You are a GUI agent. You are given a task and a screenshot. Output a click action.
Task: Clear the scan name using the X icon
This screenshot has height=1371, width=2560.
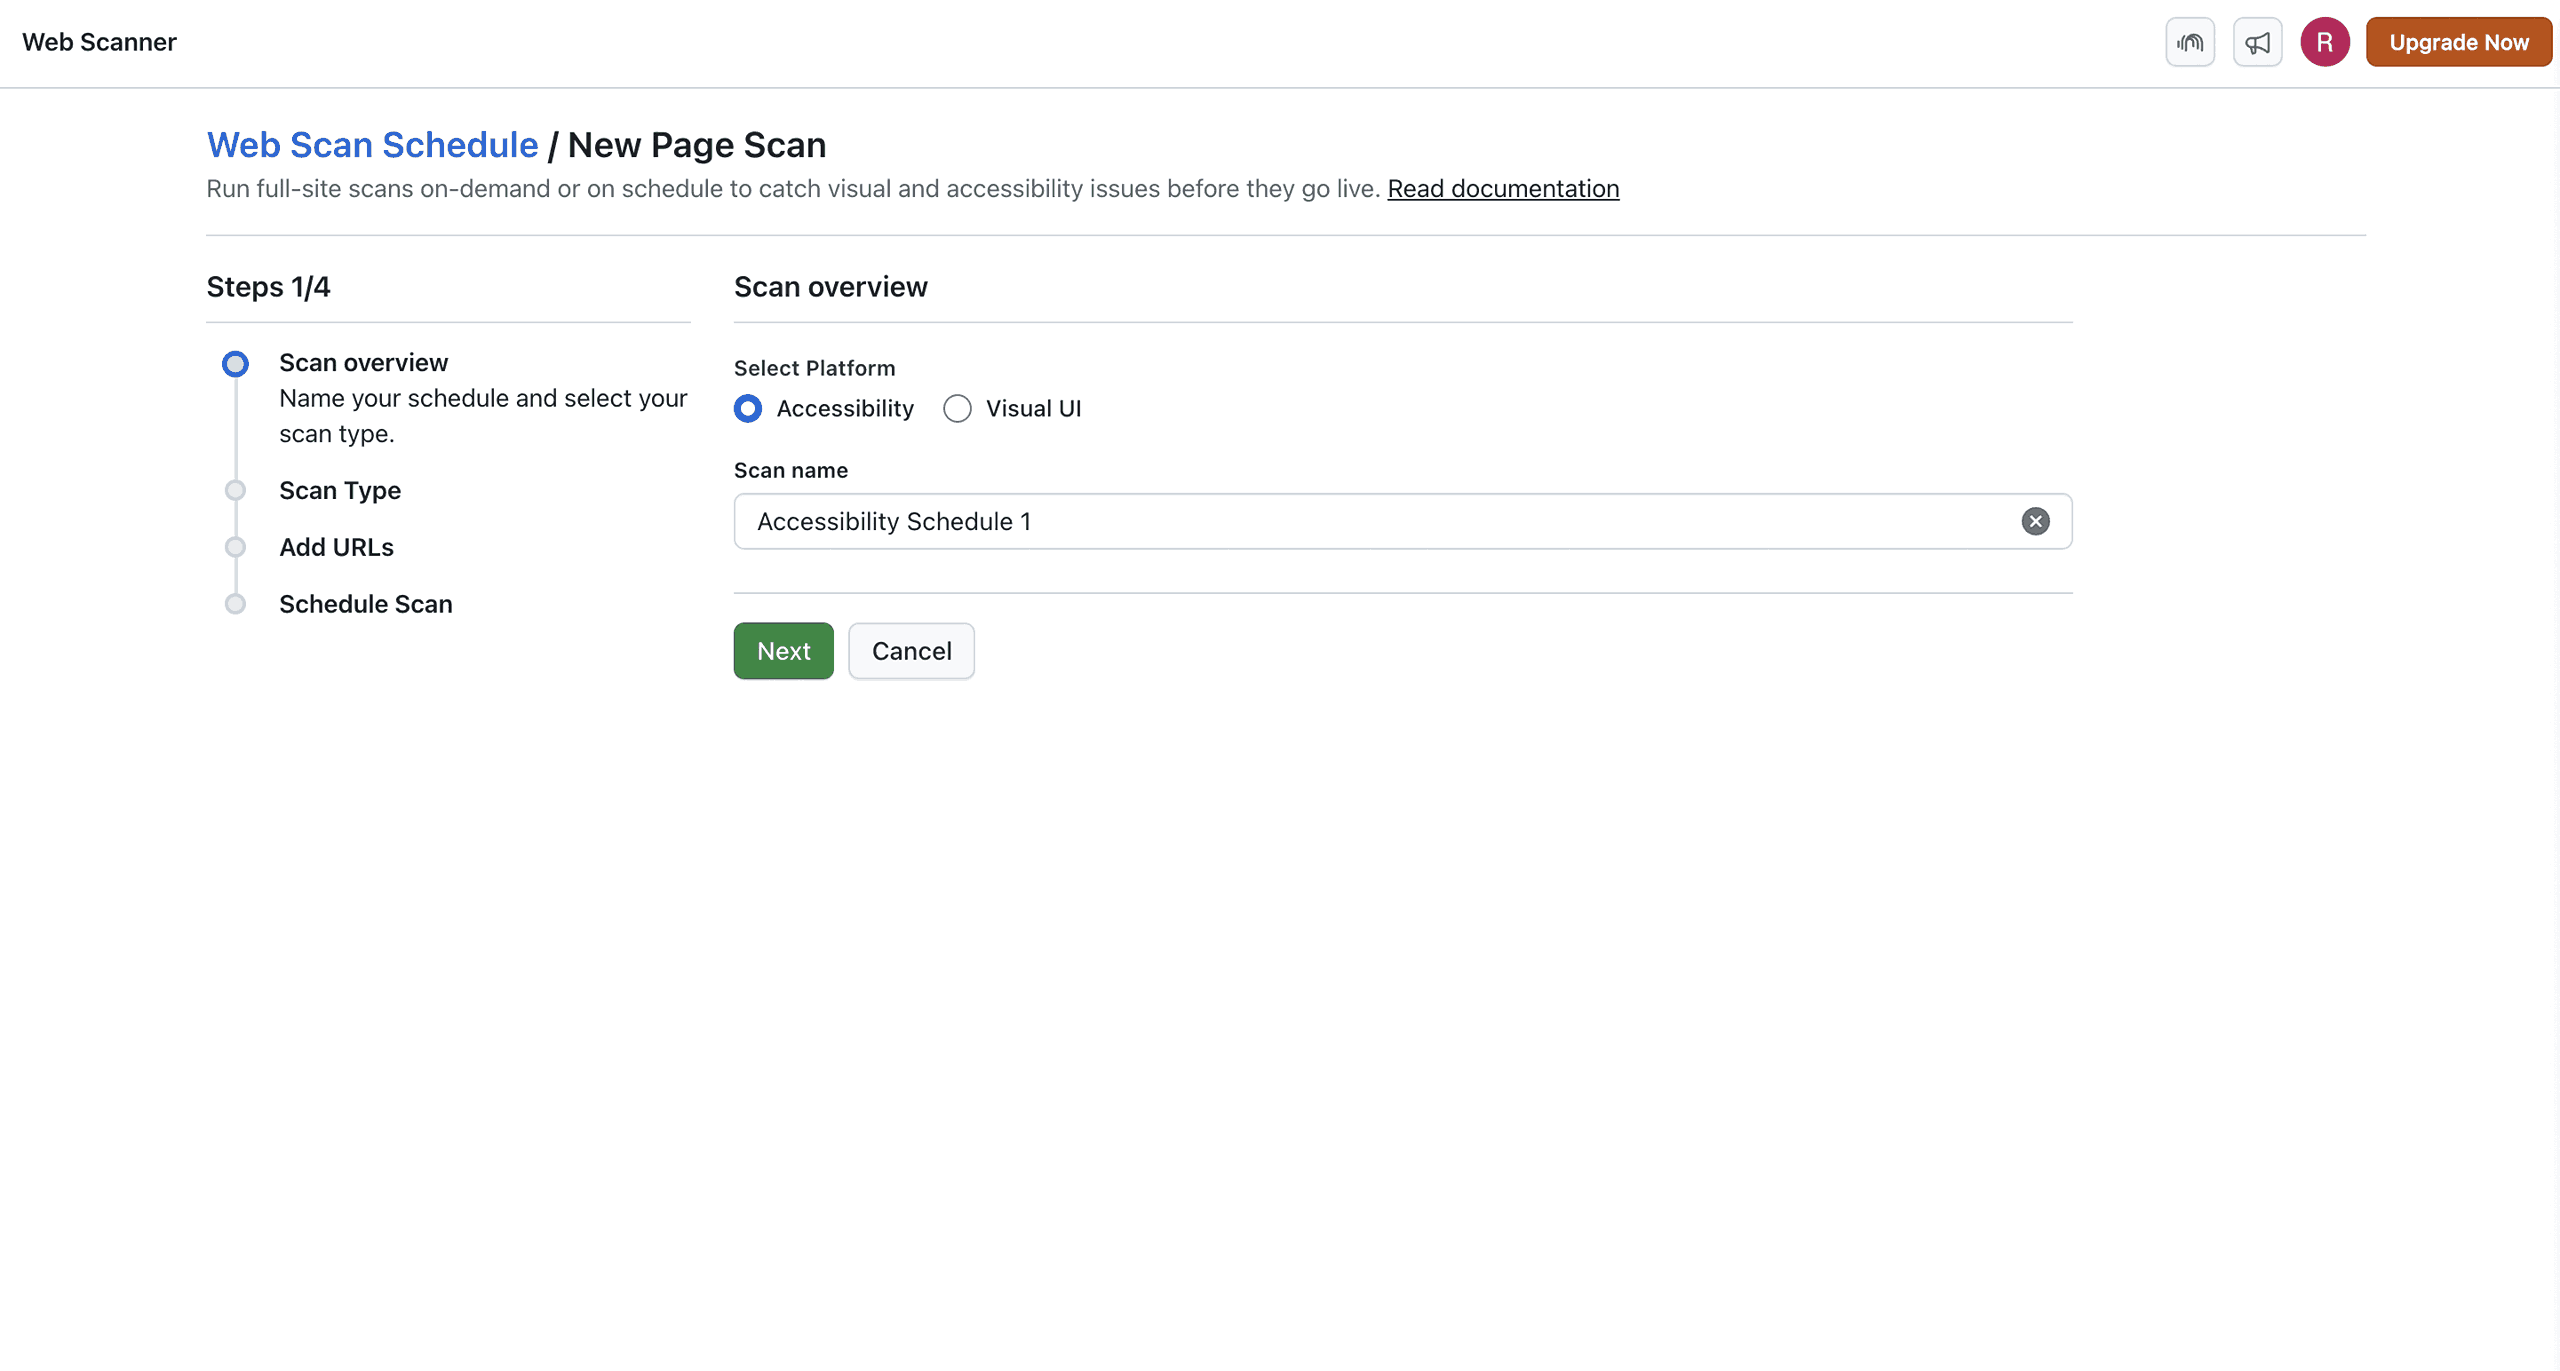click(x=2035, y=521)
